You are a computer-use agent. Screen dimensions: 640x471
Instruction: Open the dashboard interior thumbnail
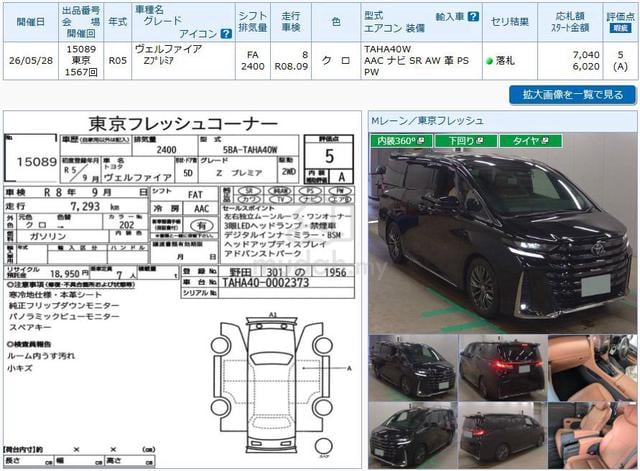point(592,368)
